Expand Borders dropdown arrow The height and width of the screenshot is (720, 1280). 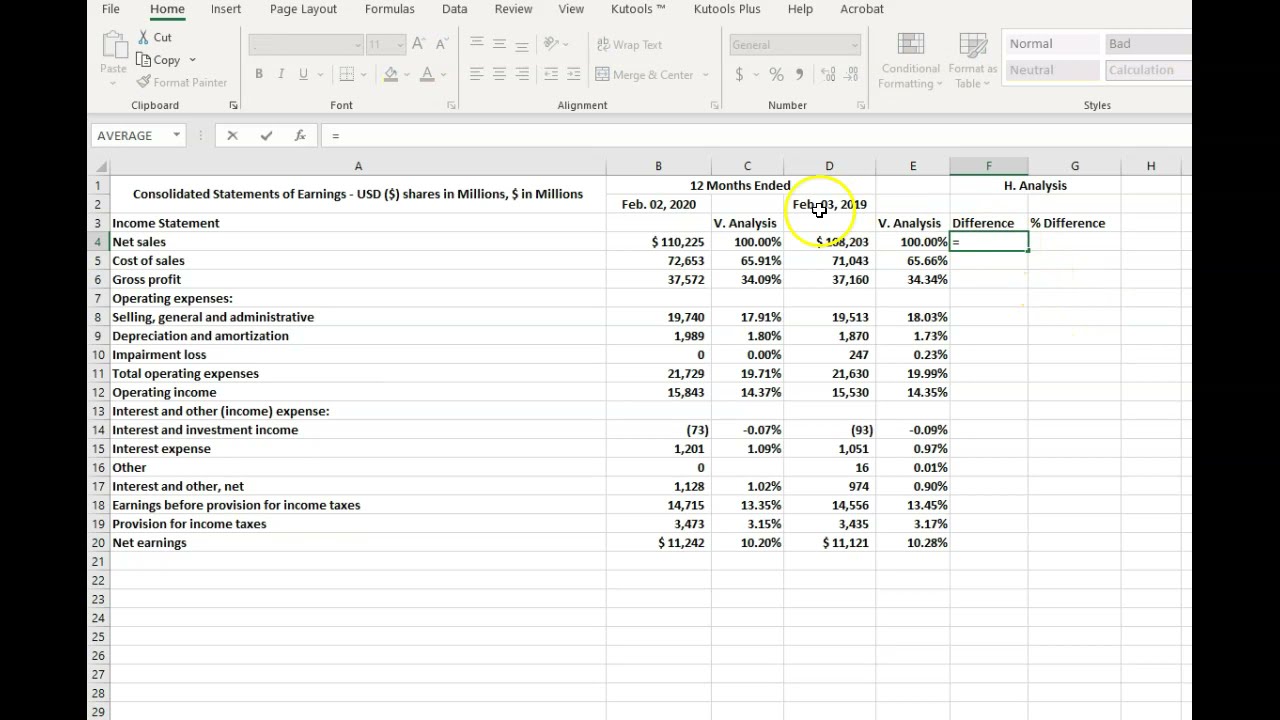tap(364, 74)
